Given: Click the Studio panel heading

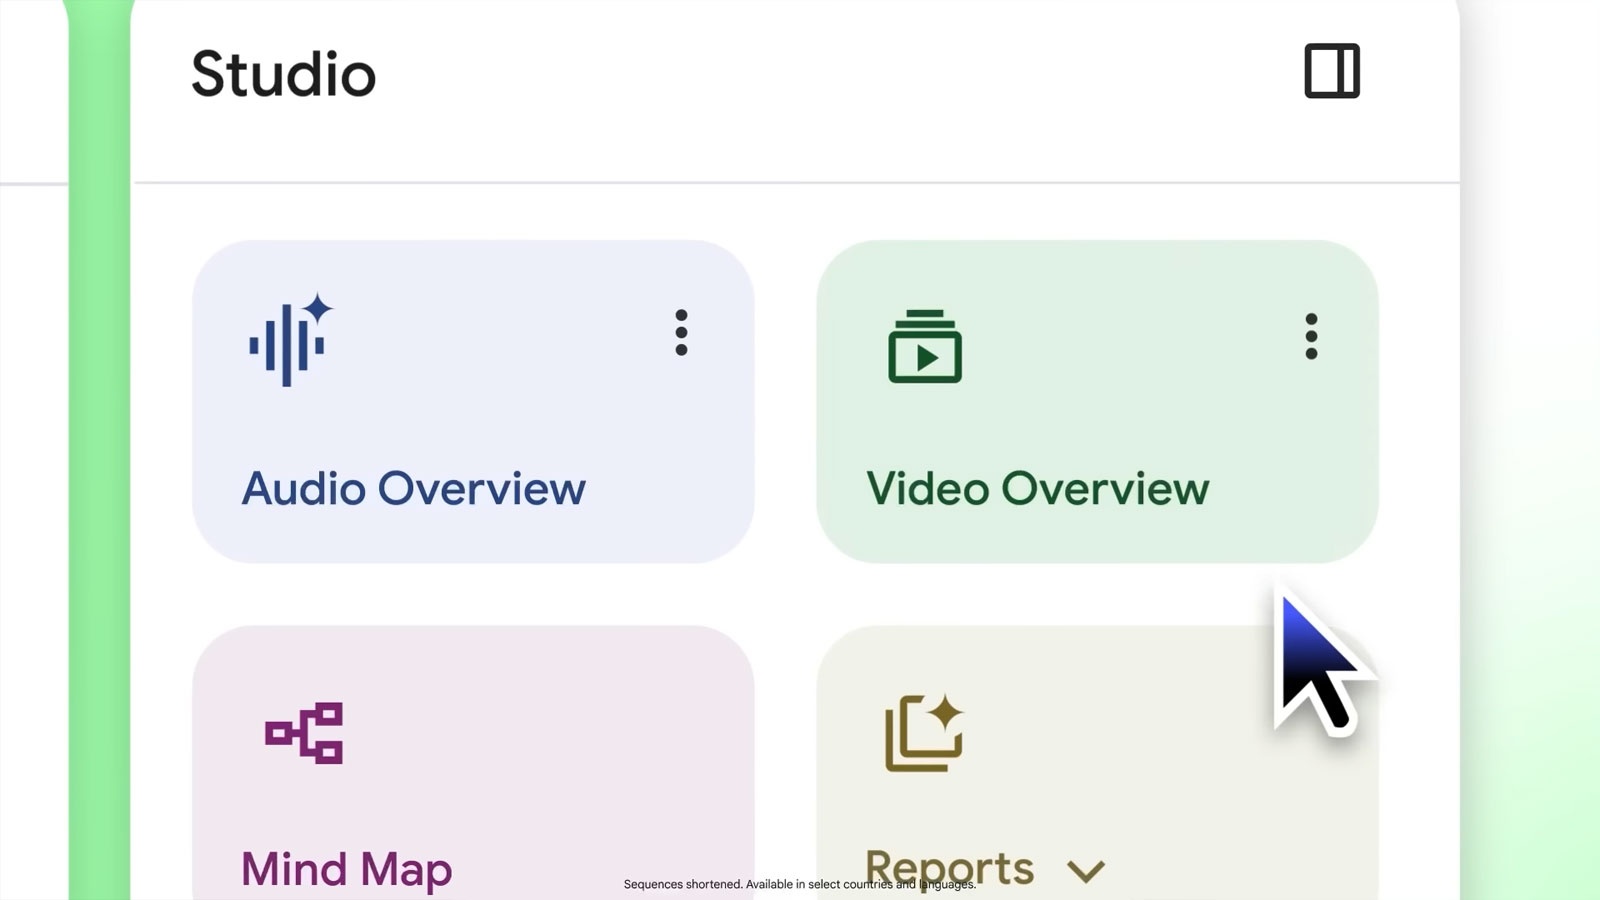Looking at the screenshot, I should (x=283, y=74).
